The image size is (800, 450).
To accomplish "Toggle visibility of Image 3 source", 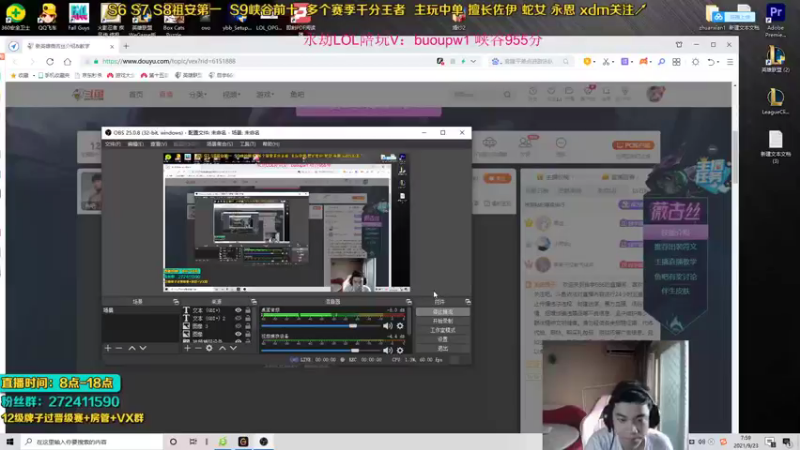I will [x=238, y=326].
